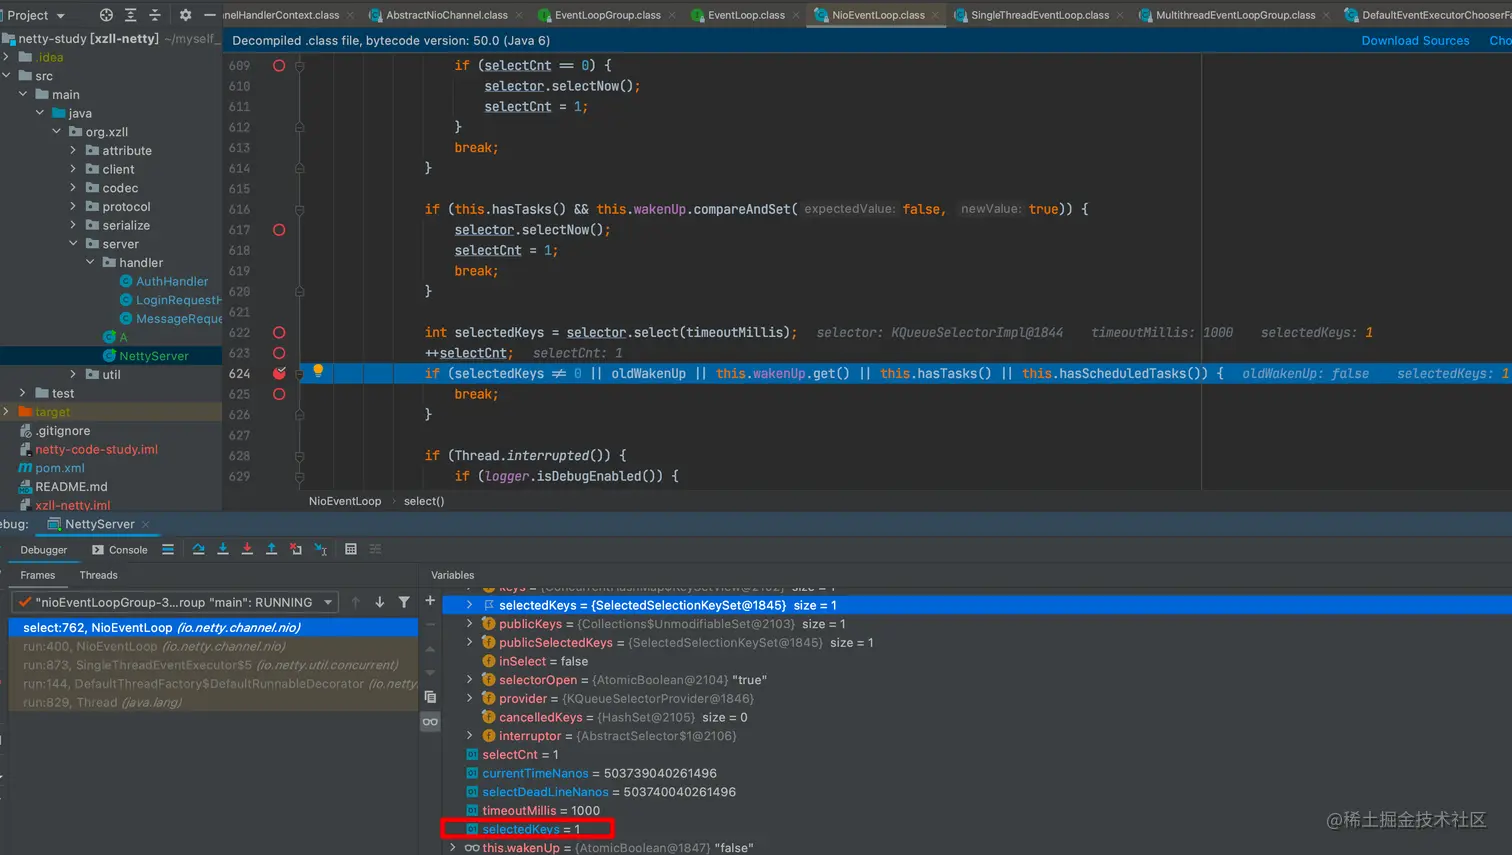Toggle code fold marker on line 628
The width and height of the screenshot is (1512, 855).
pos(299,456)
